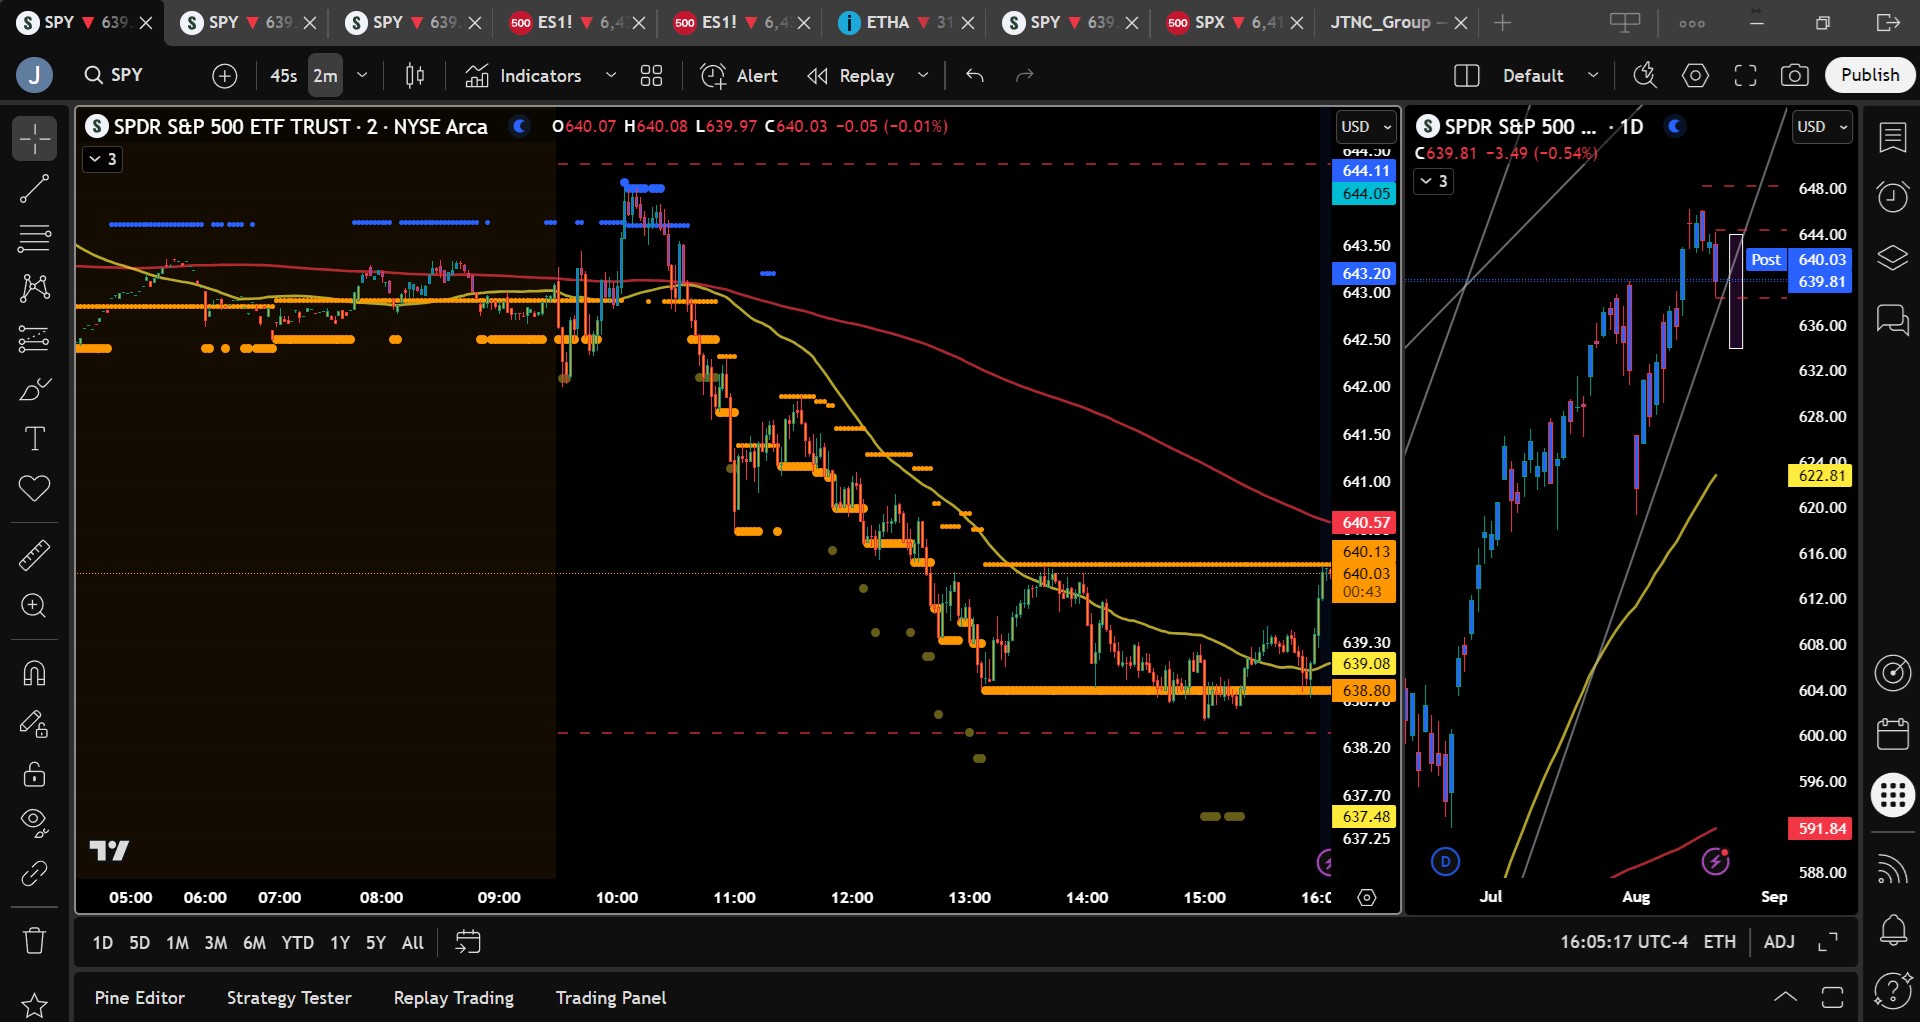Open the notifications bell panel
Screen dimensions: 1920x1022
click(x=1893, y=930)
